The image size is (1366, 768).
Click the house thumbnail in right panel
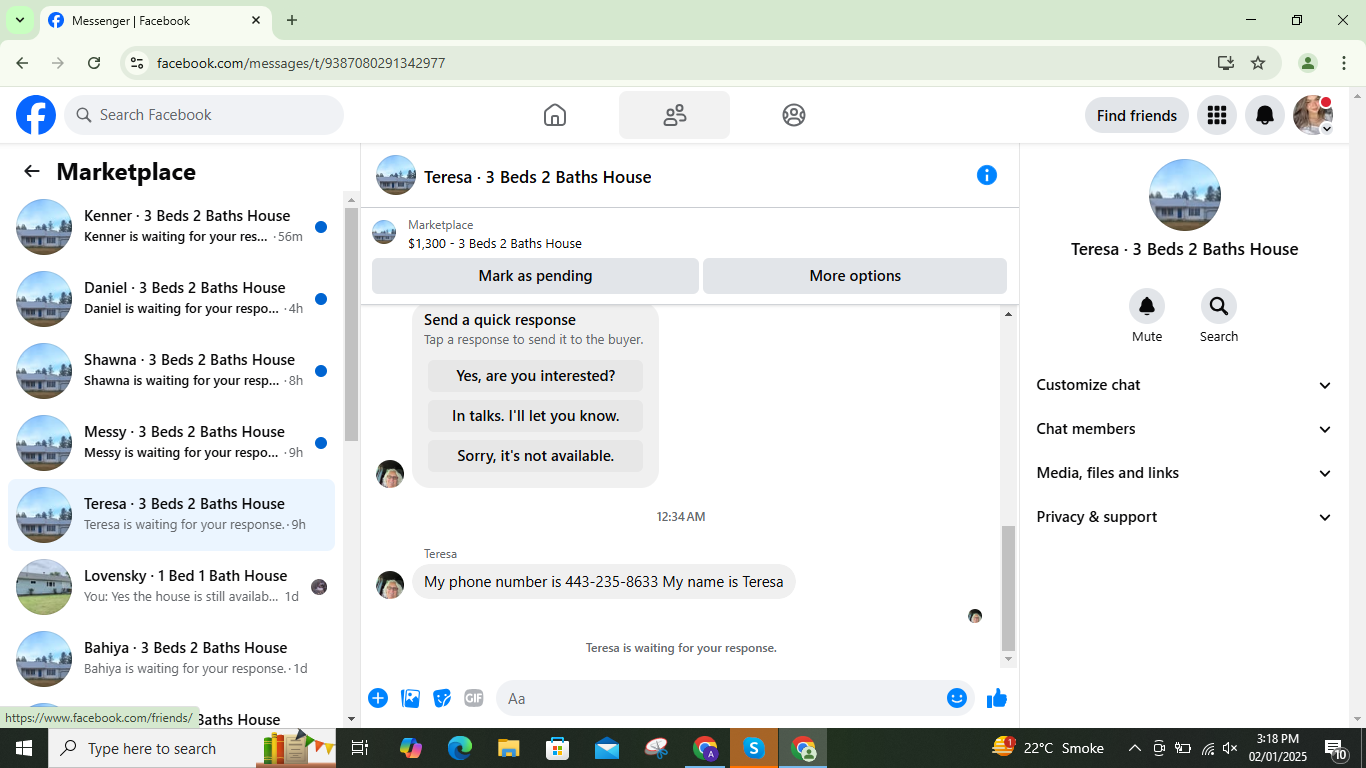point(1185,195)
